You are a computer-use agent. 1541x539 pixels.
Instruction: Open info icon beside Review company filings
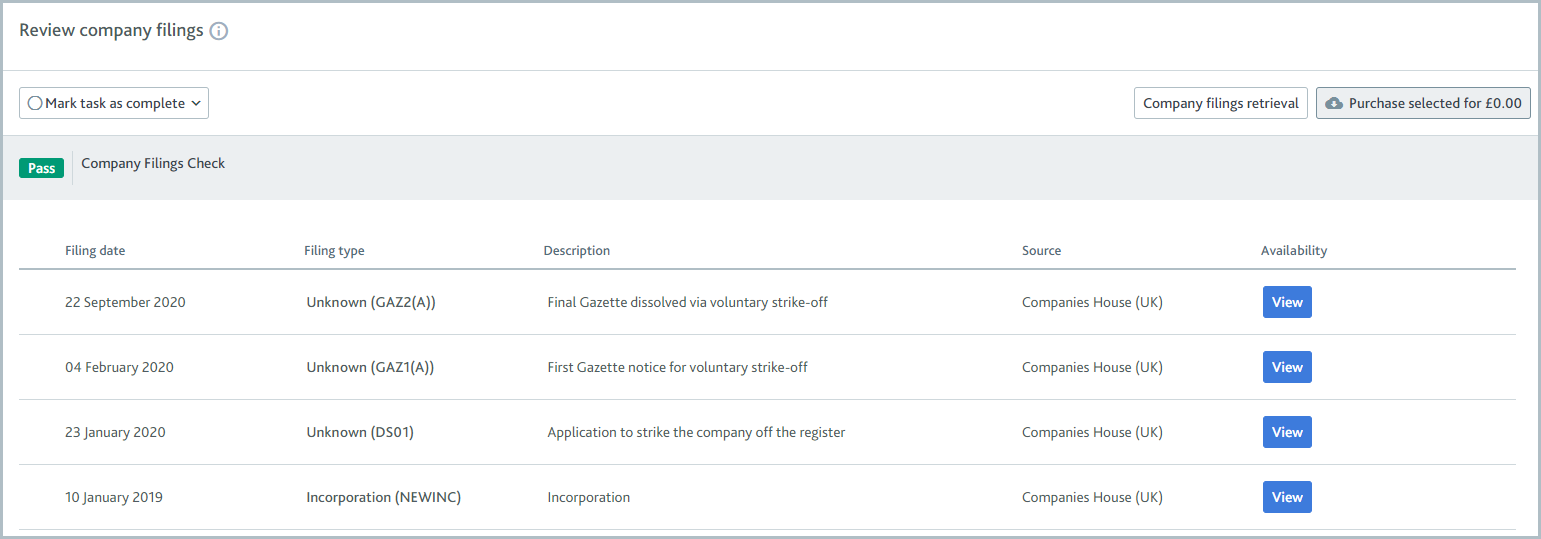(x=219, y=31)
